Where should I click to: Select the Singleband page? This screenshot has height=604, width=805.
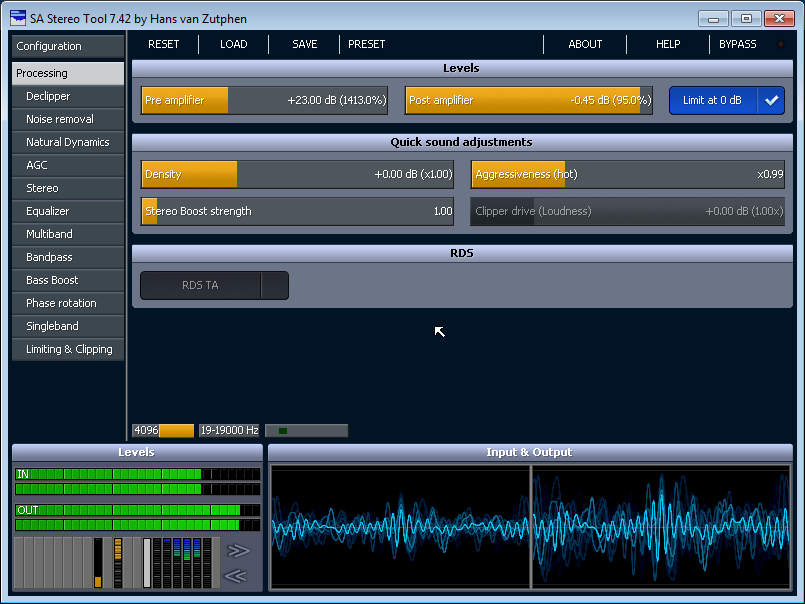click(x=68, y=326)
